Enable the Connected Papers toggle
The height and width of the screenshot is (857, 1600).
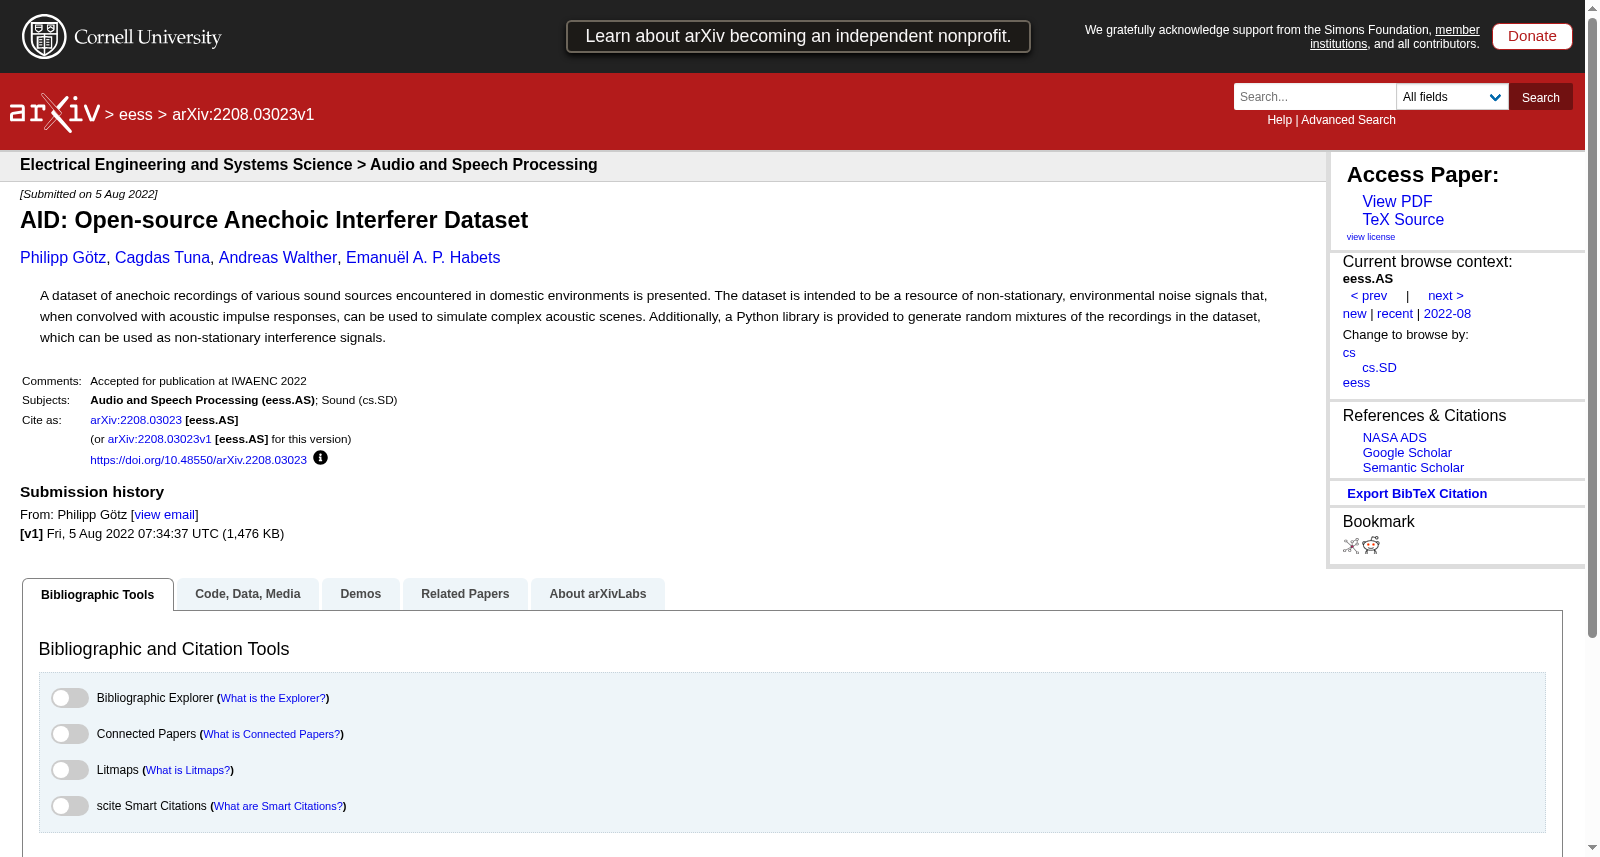70,734
